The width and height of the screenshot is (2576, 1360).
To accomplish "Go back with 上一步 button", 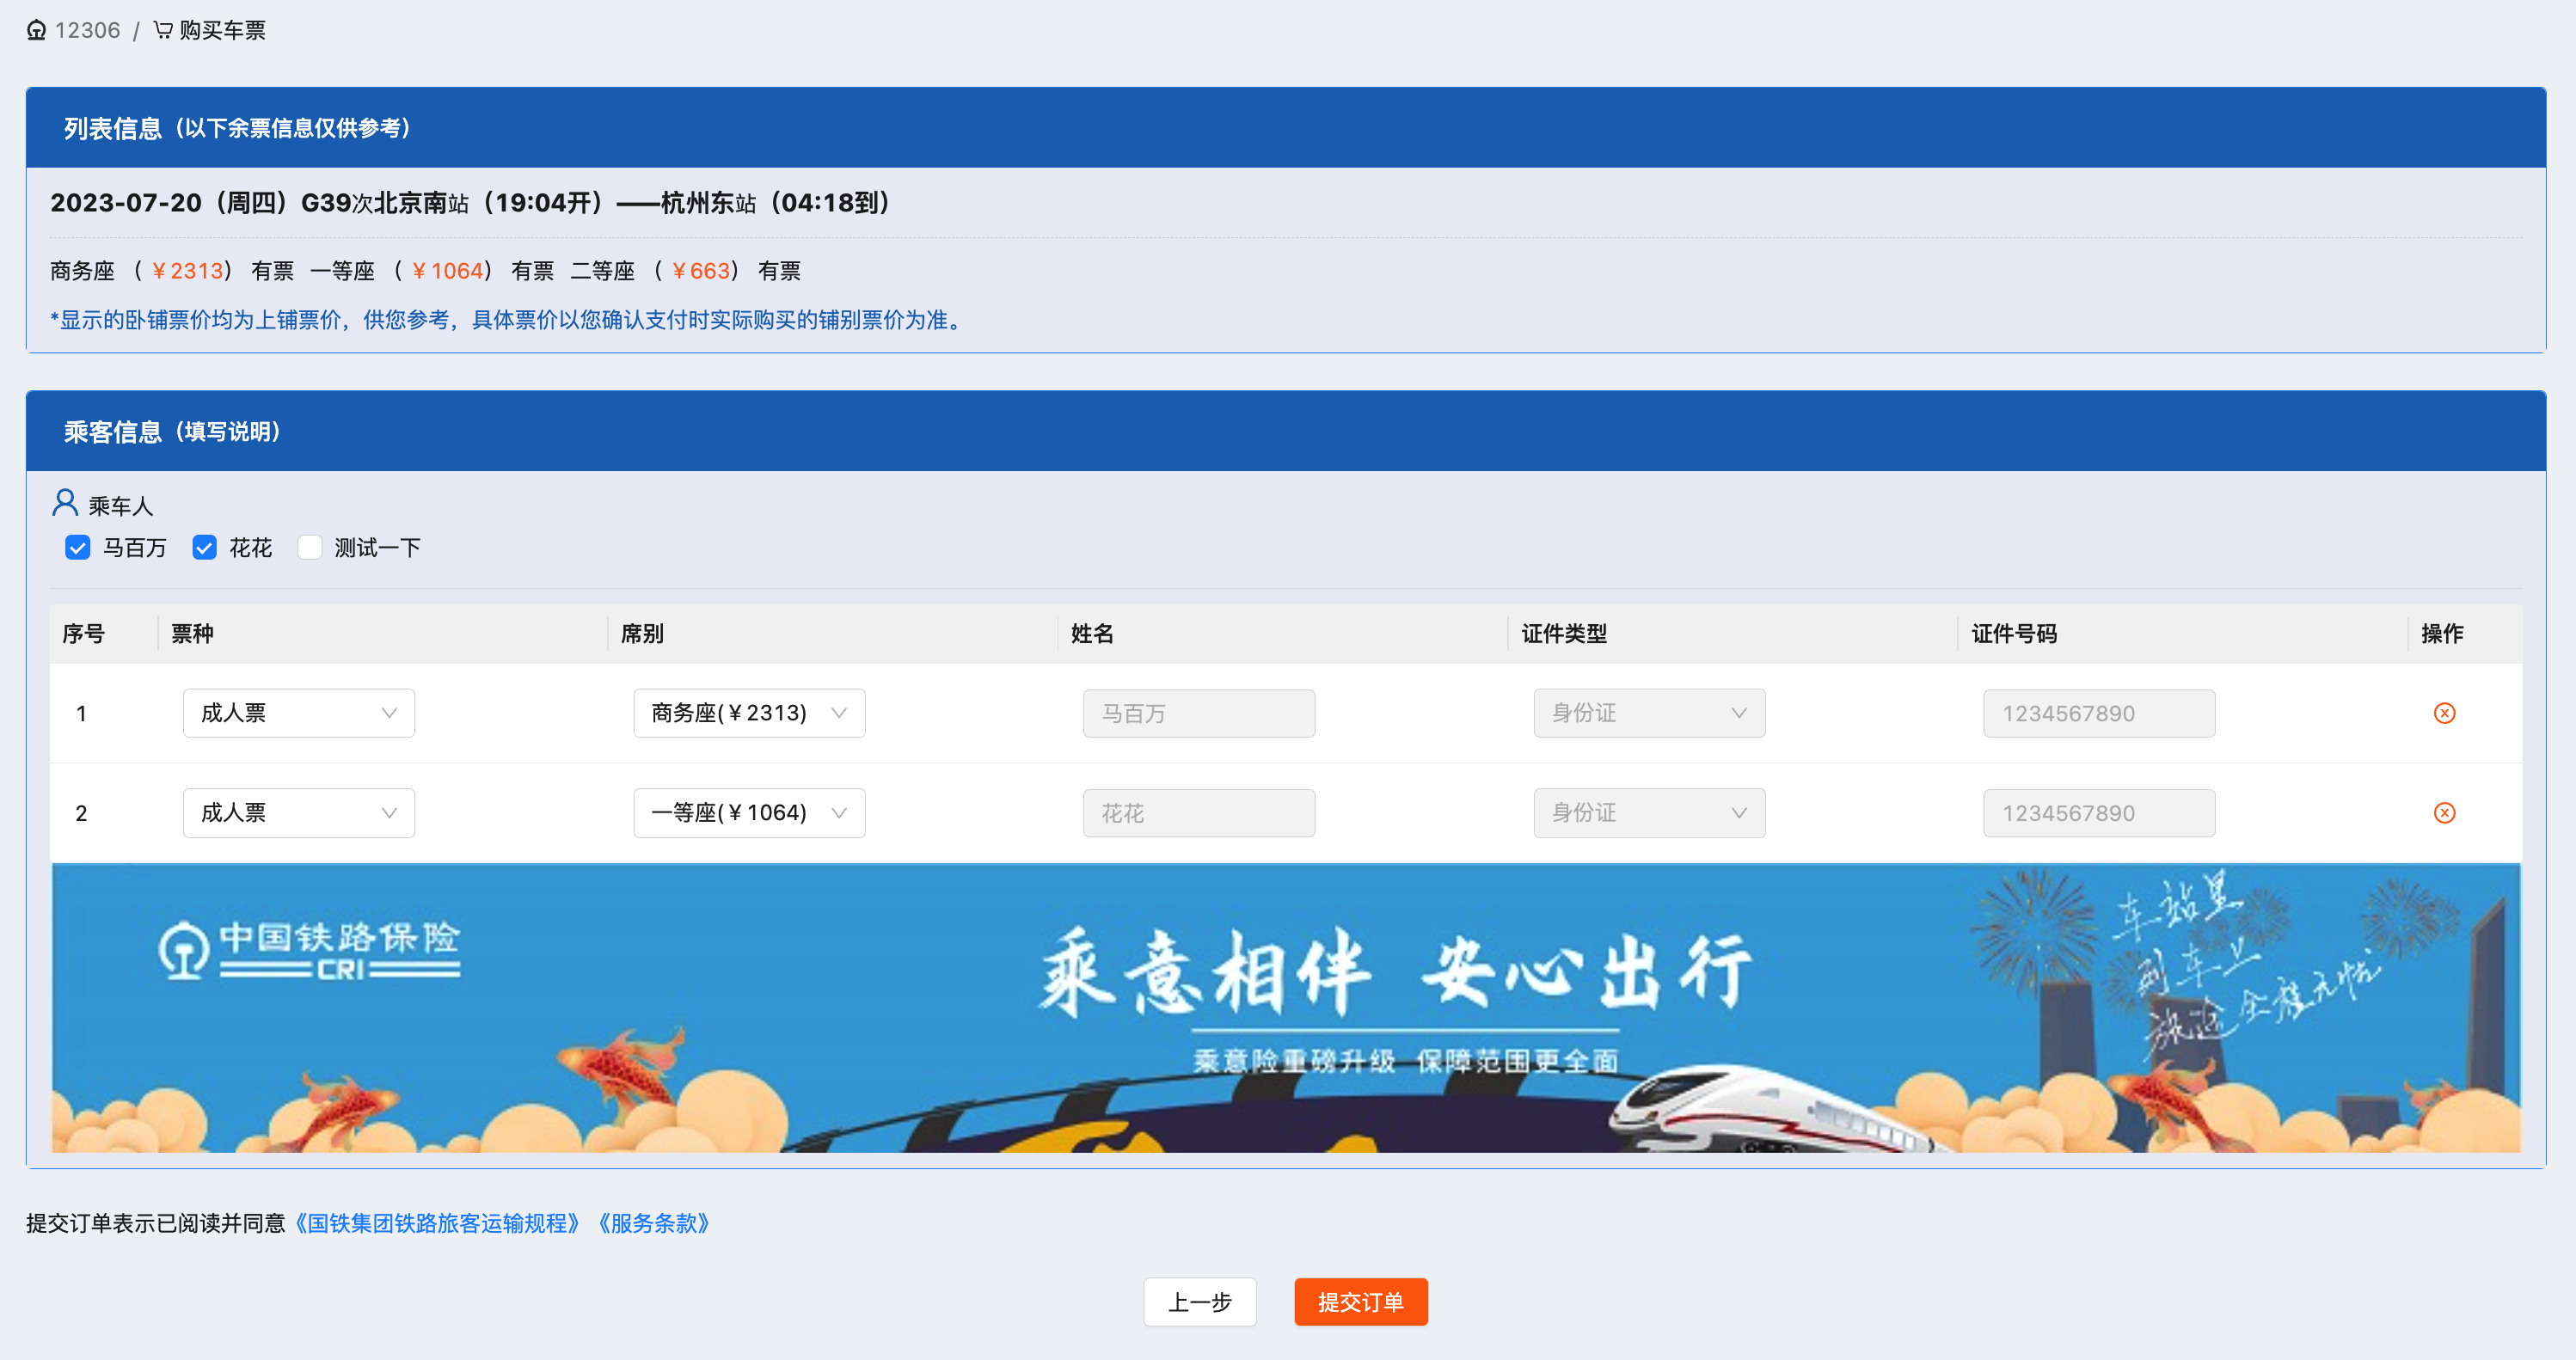I will click(1199, 1302).
